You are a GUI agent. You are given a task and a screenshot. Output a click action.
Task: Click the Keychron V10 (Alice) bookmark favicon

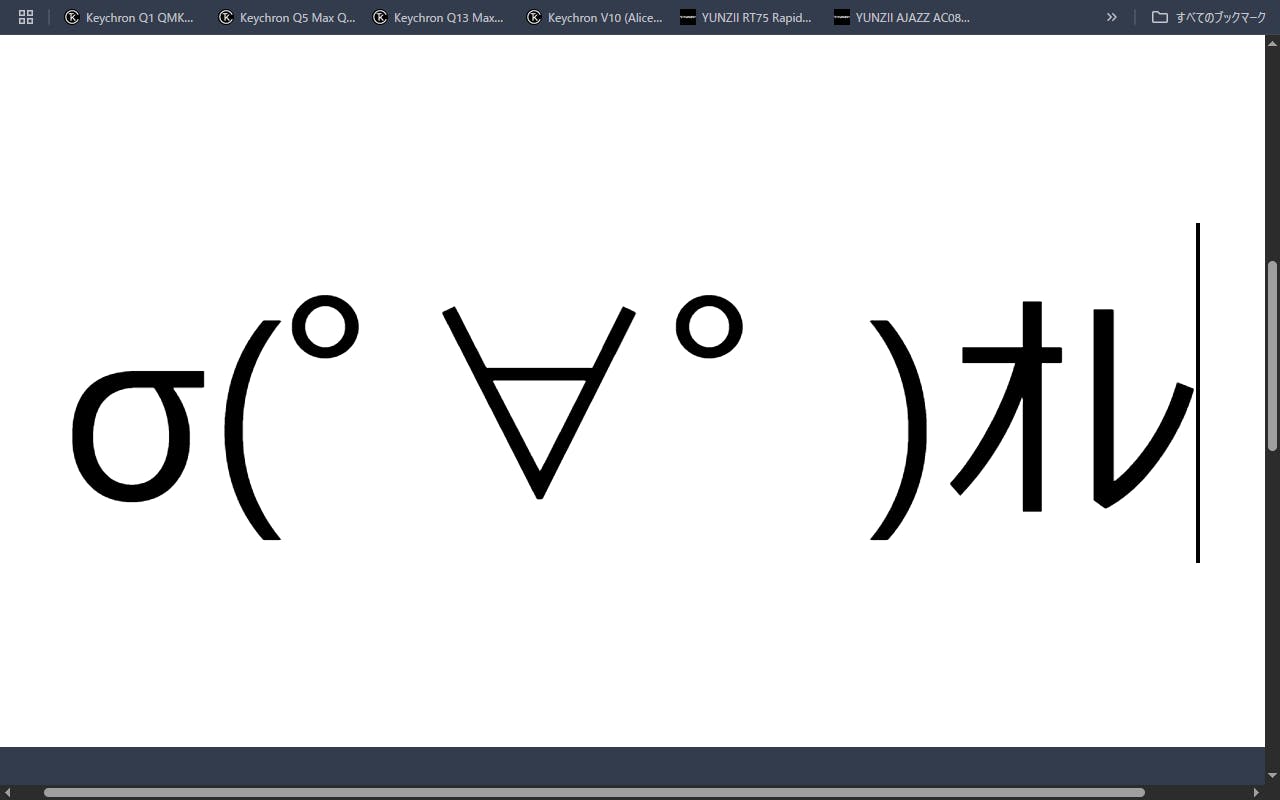534,17
